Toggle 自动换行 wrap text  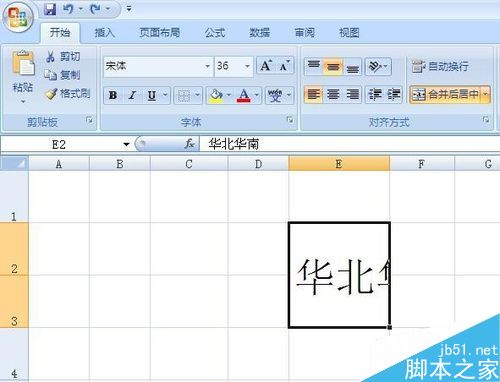(440, 66)
